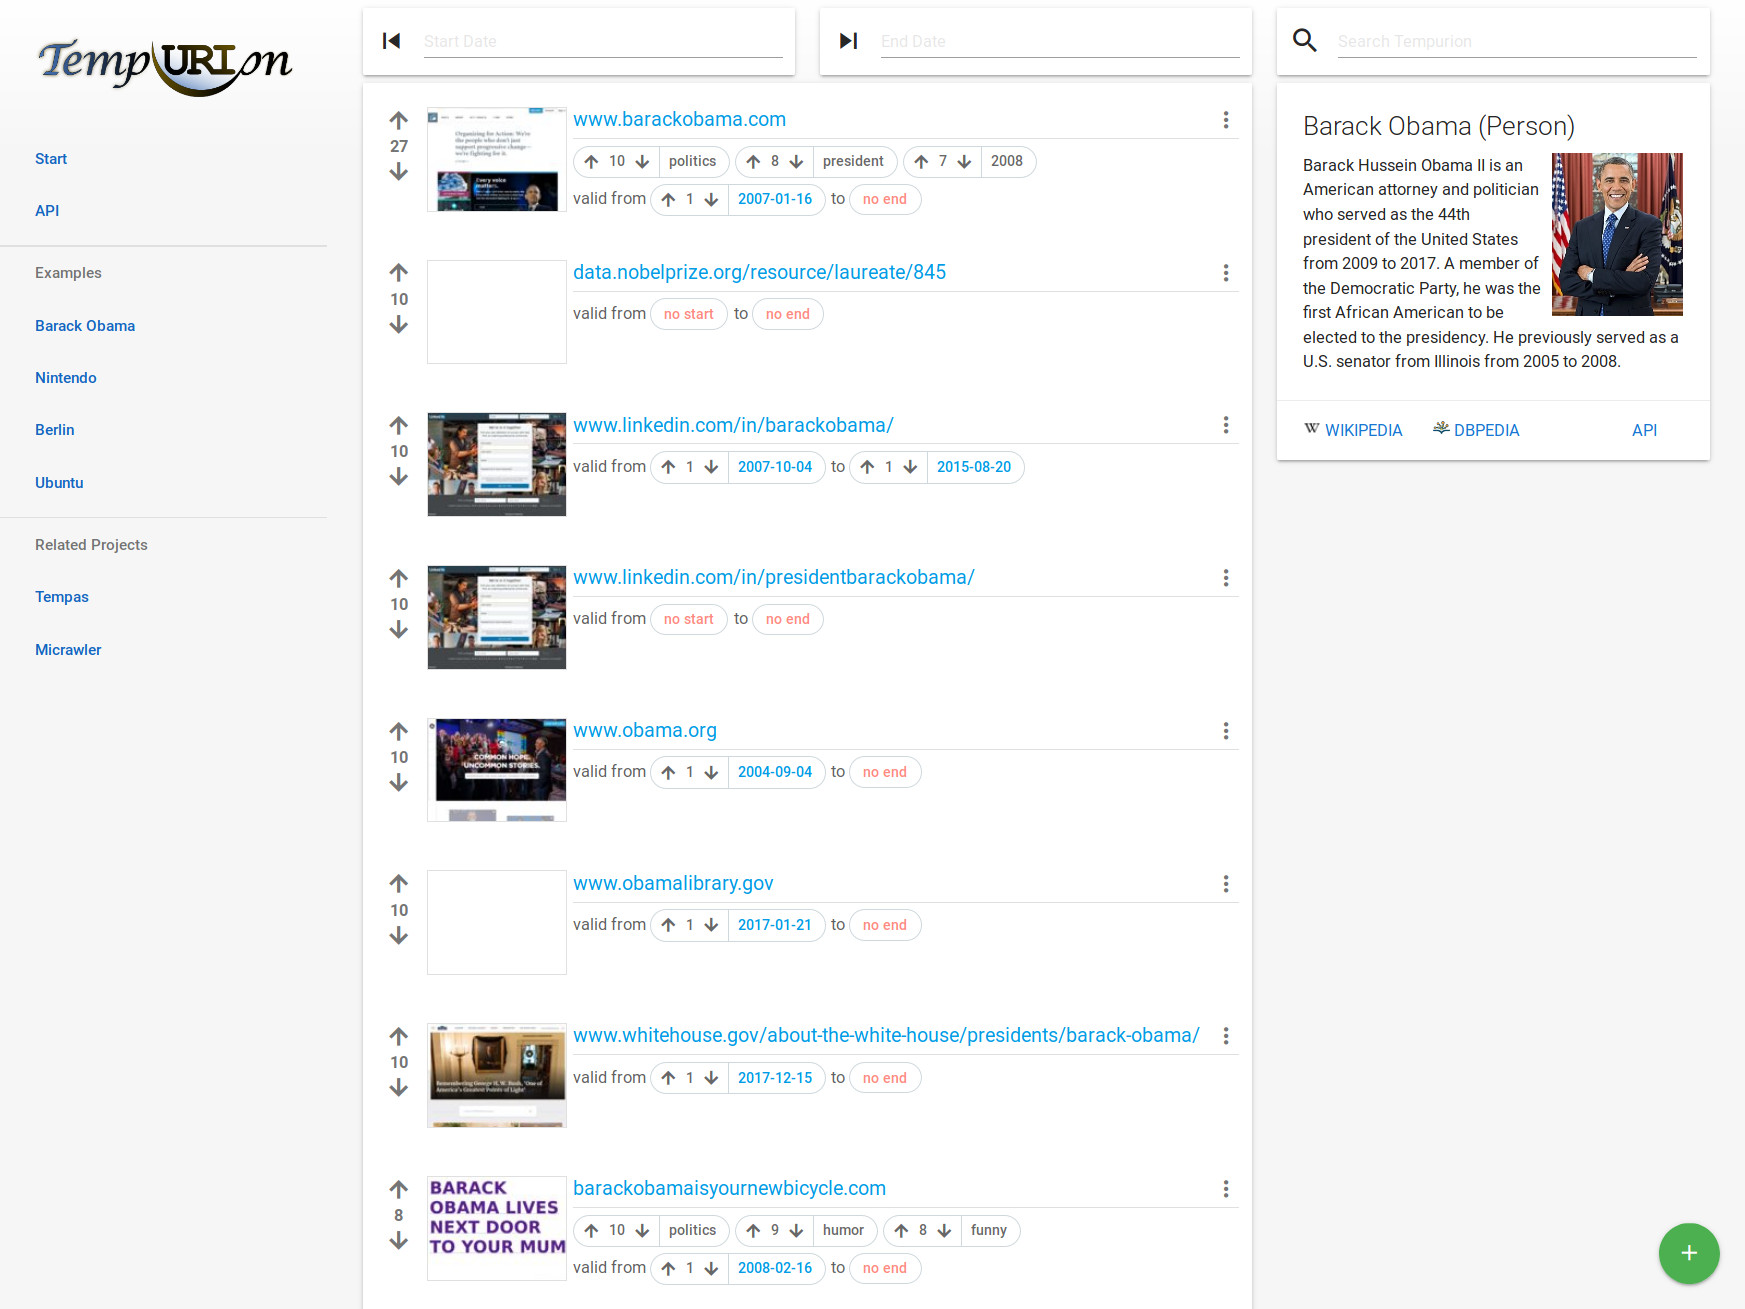Upvote the whitehouse.gov barack-obama entry
This screenshot has height=1309, width=1745.
[399, 1037]
